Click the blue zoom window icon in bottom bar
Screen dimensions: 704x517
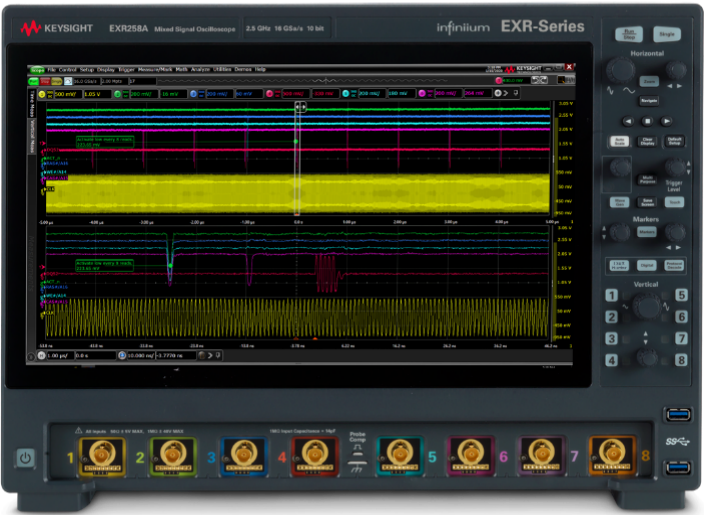(x=122, y=355)
